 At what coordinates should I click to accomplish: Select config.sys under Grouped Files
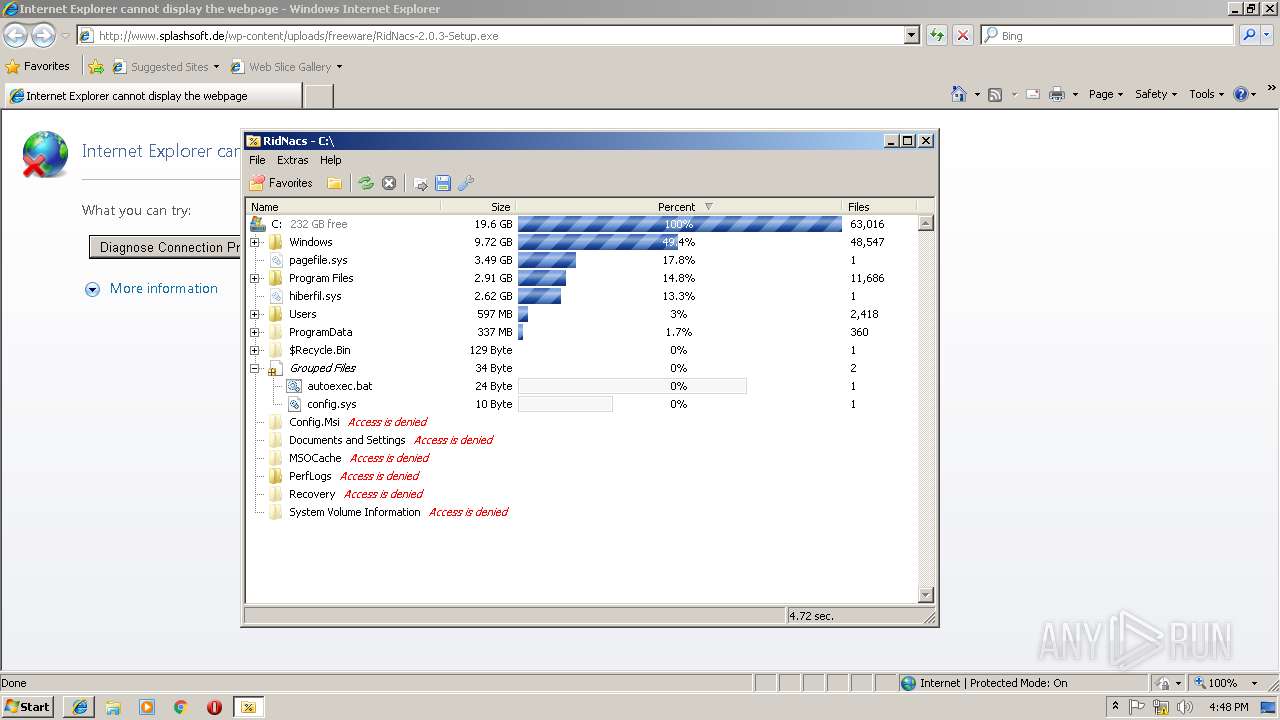[581, 404]
